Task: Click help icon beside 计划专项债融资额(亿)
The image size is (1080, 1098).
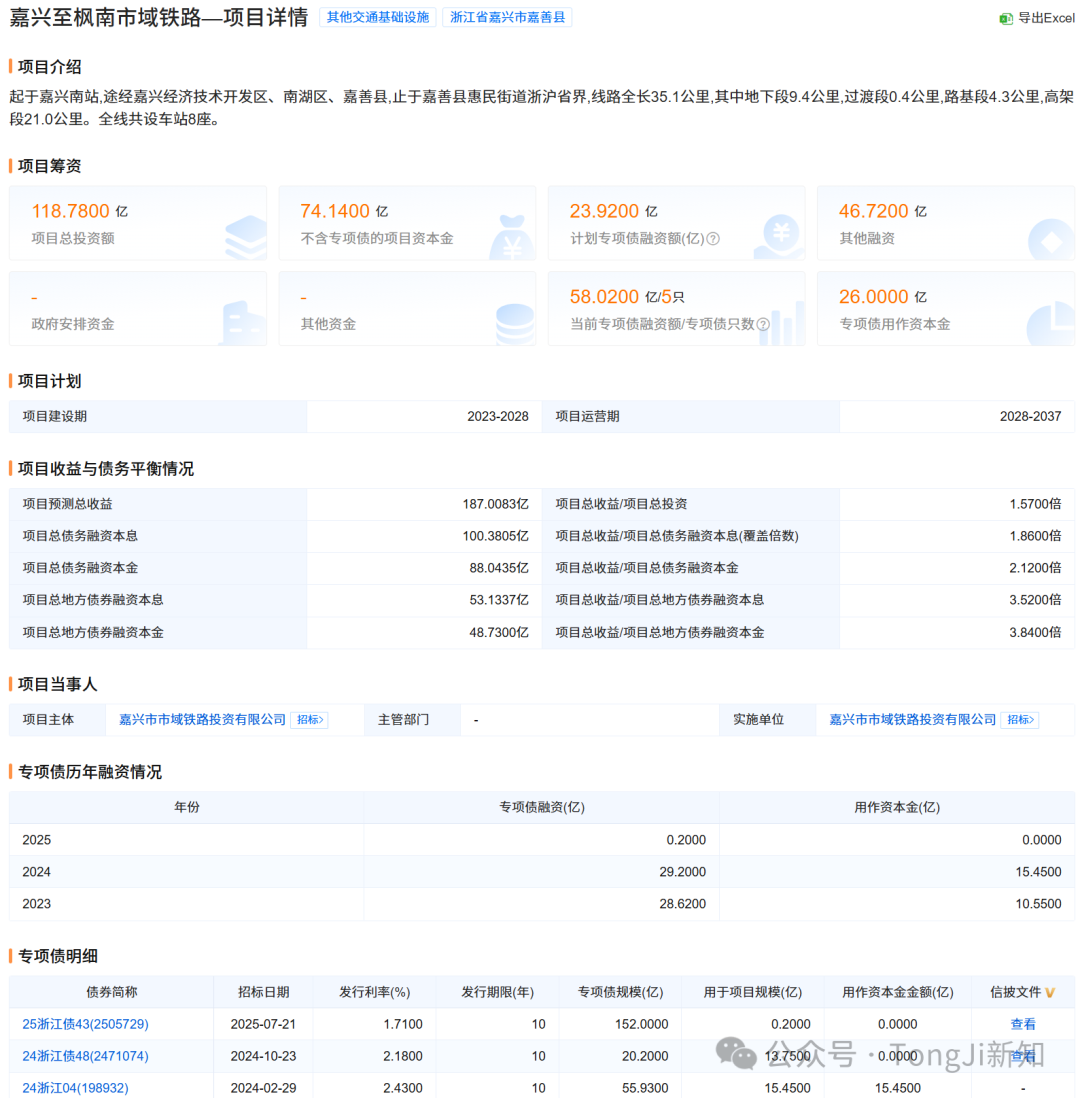Action: [713, 239]
